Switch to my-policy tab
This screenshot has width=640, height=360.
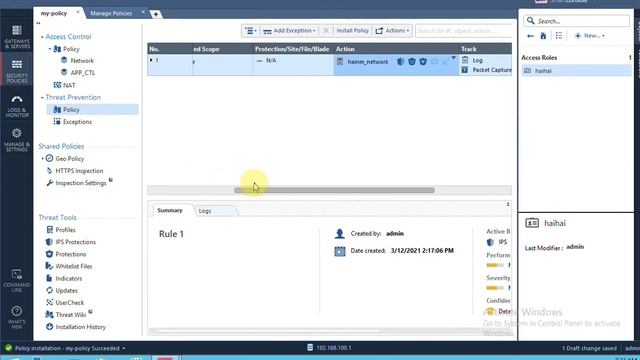54,13
